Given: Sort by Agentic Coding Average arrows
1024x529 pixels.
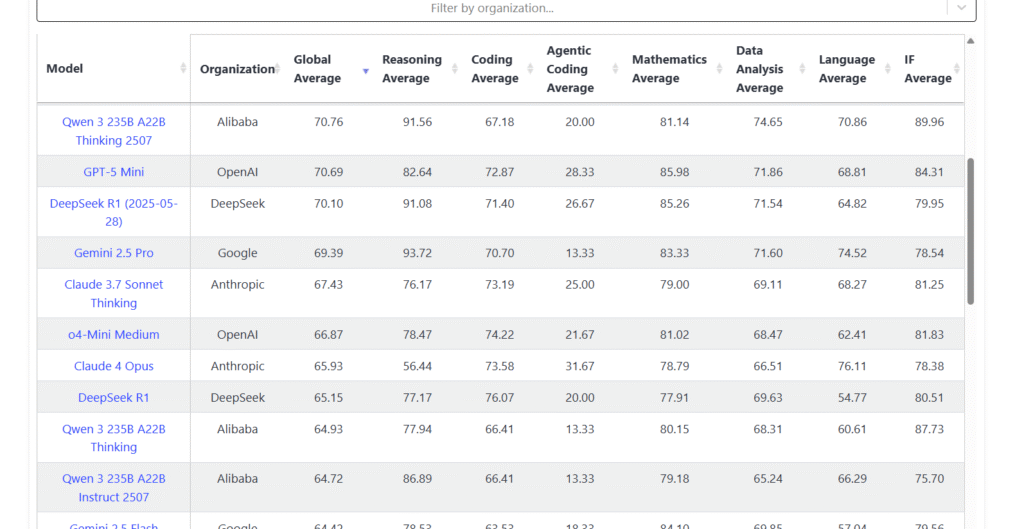Looking at the screenshot, I should 615,69.
